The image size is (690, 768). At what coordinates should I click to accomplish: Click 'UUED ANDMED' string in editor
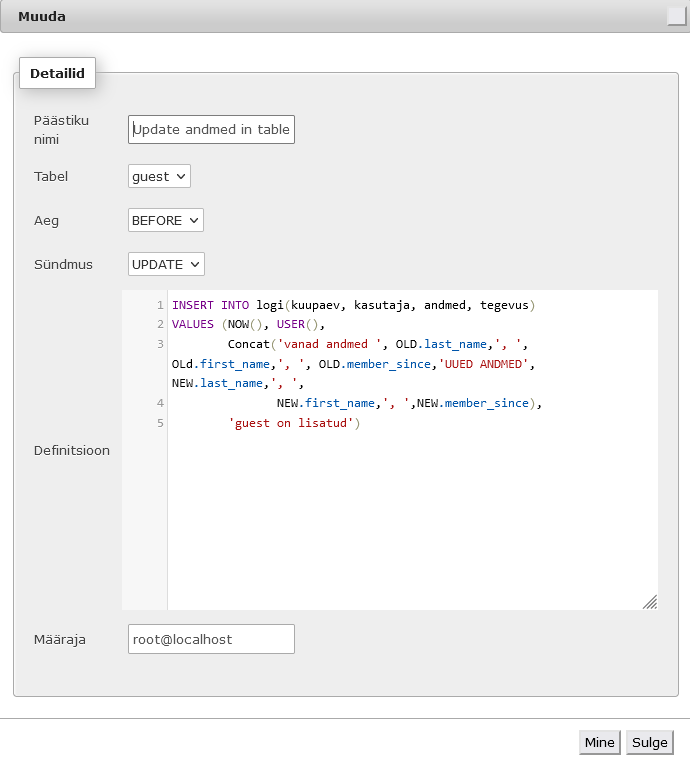coord(483,364)
